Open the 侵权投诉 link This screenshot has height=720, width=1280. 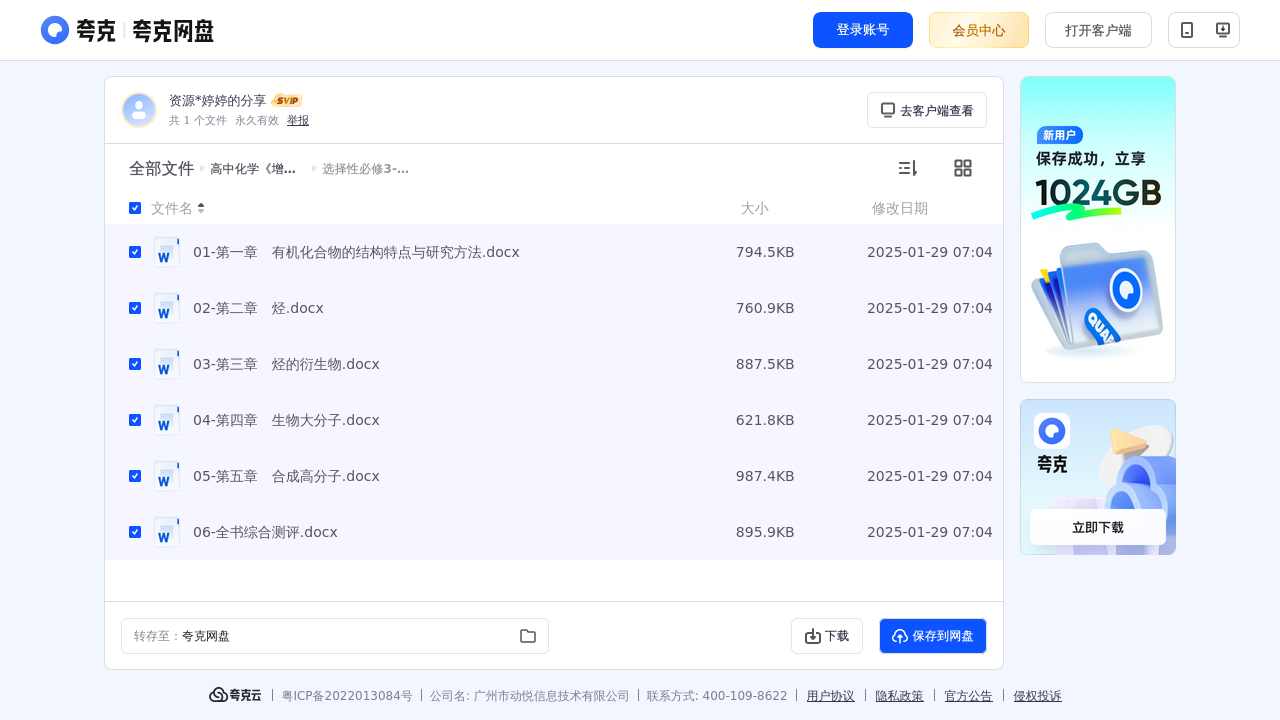(x=1038, y=696)
